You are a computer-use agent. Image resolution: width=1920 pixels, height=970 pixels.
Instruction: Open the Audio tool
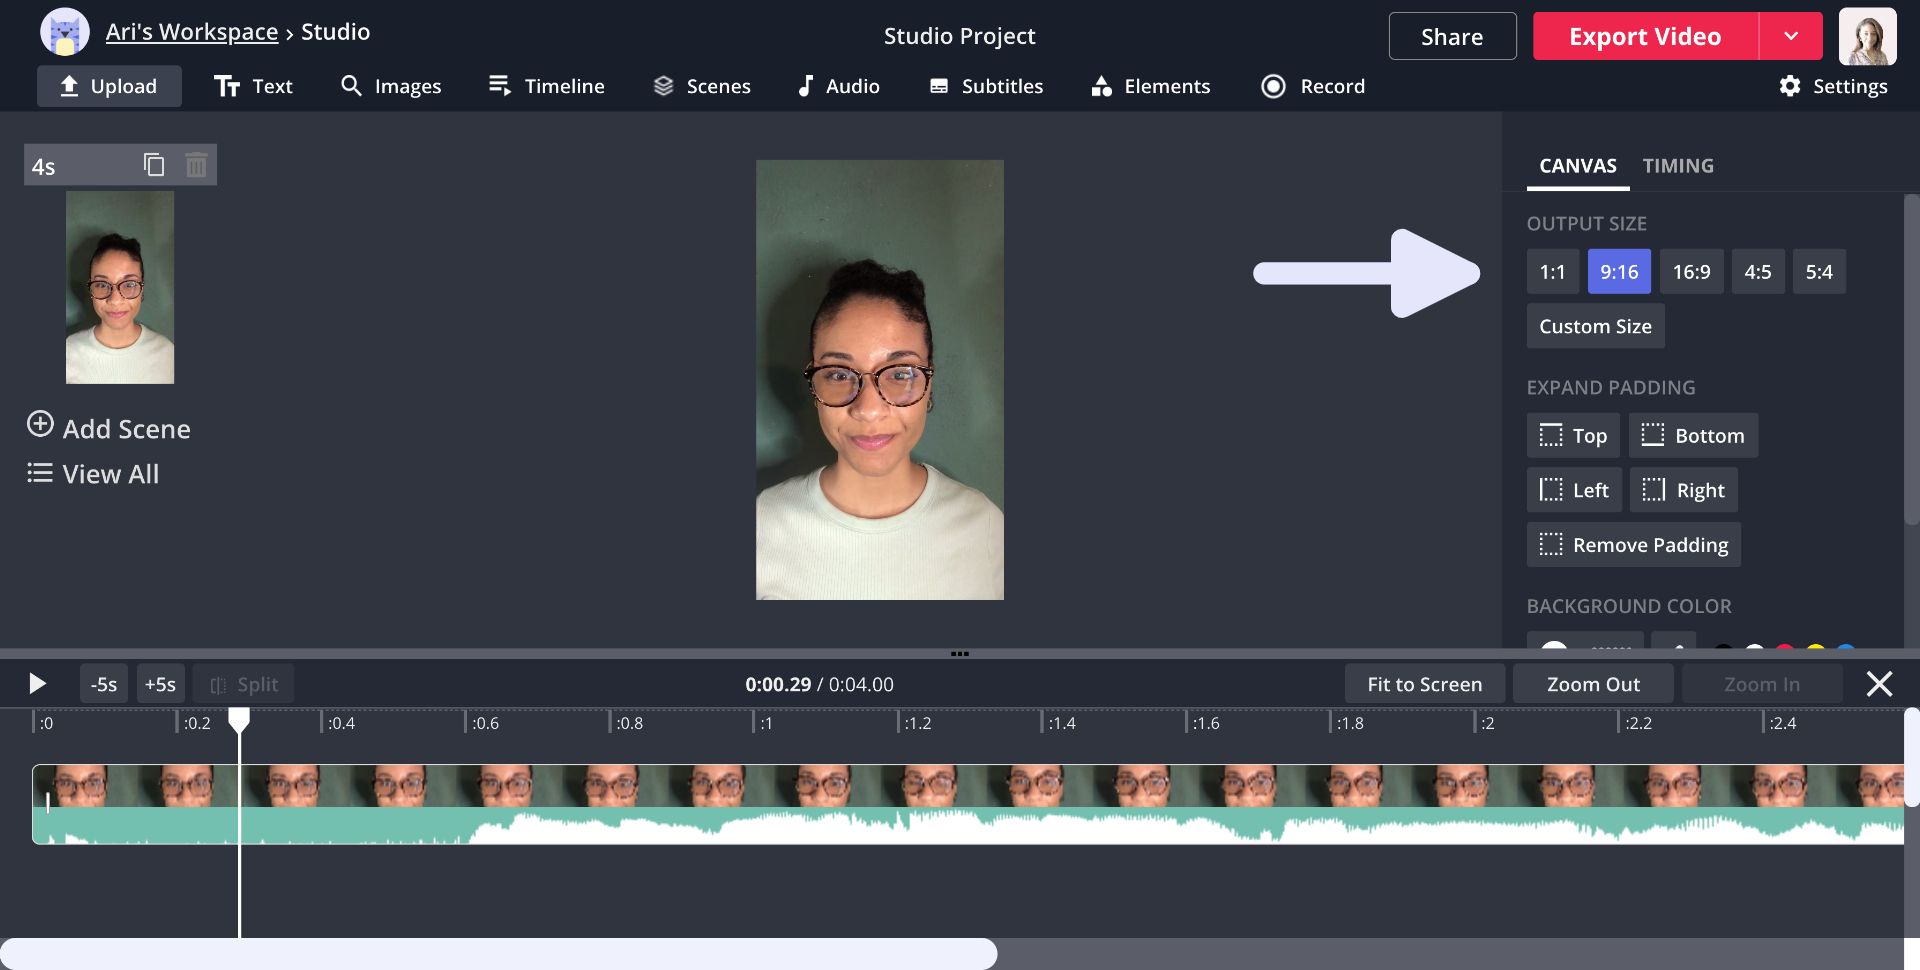coord(838,86)
